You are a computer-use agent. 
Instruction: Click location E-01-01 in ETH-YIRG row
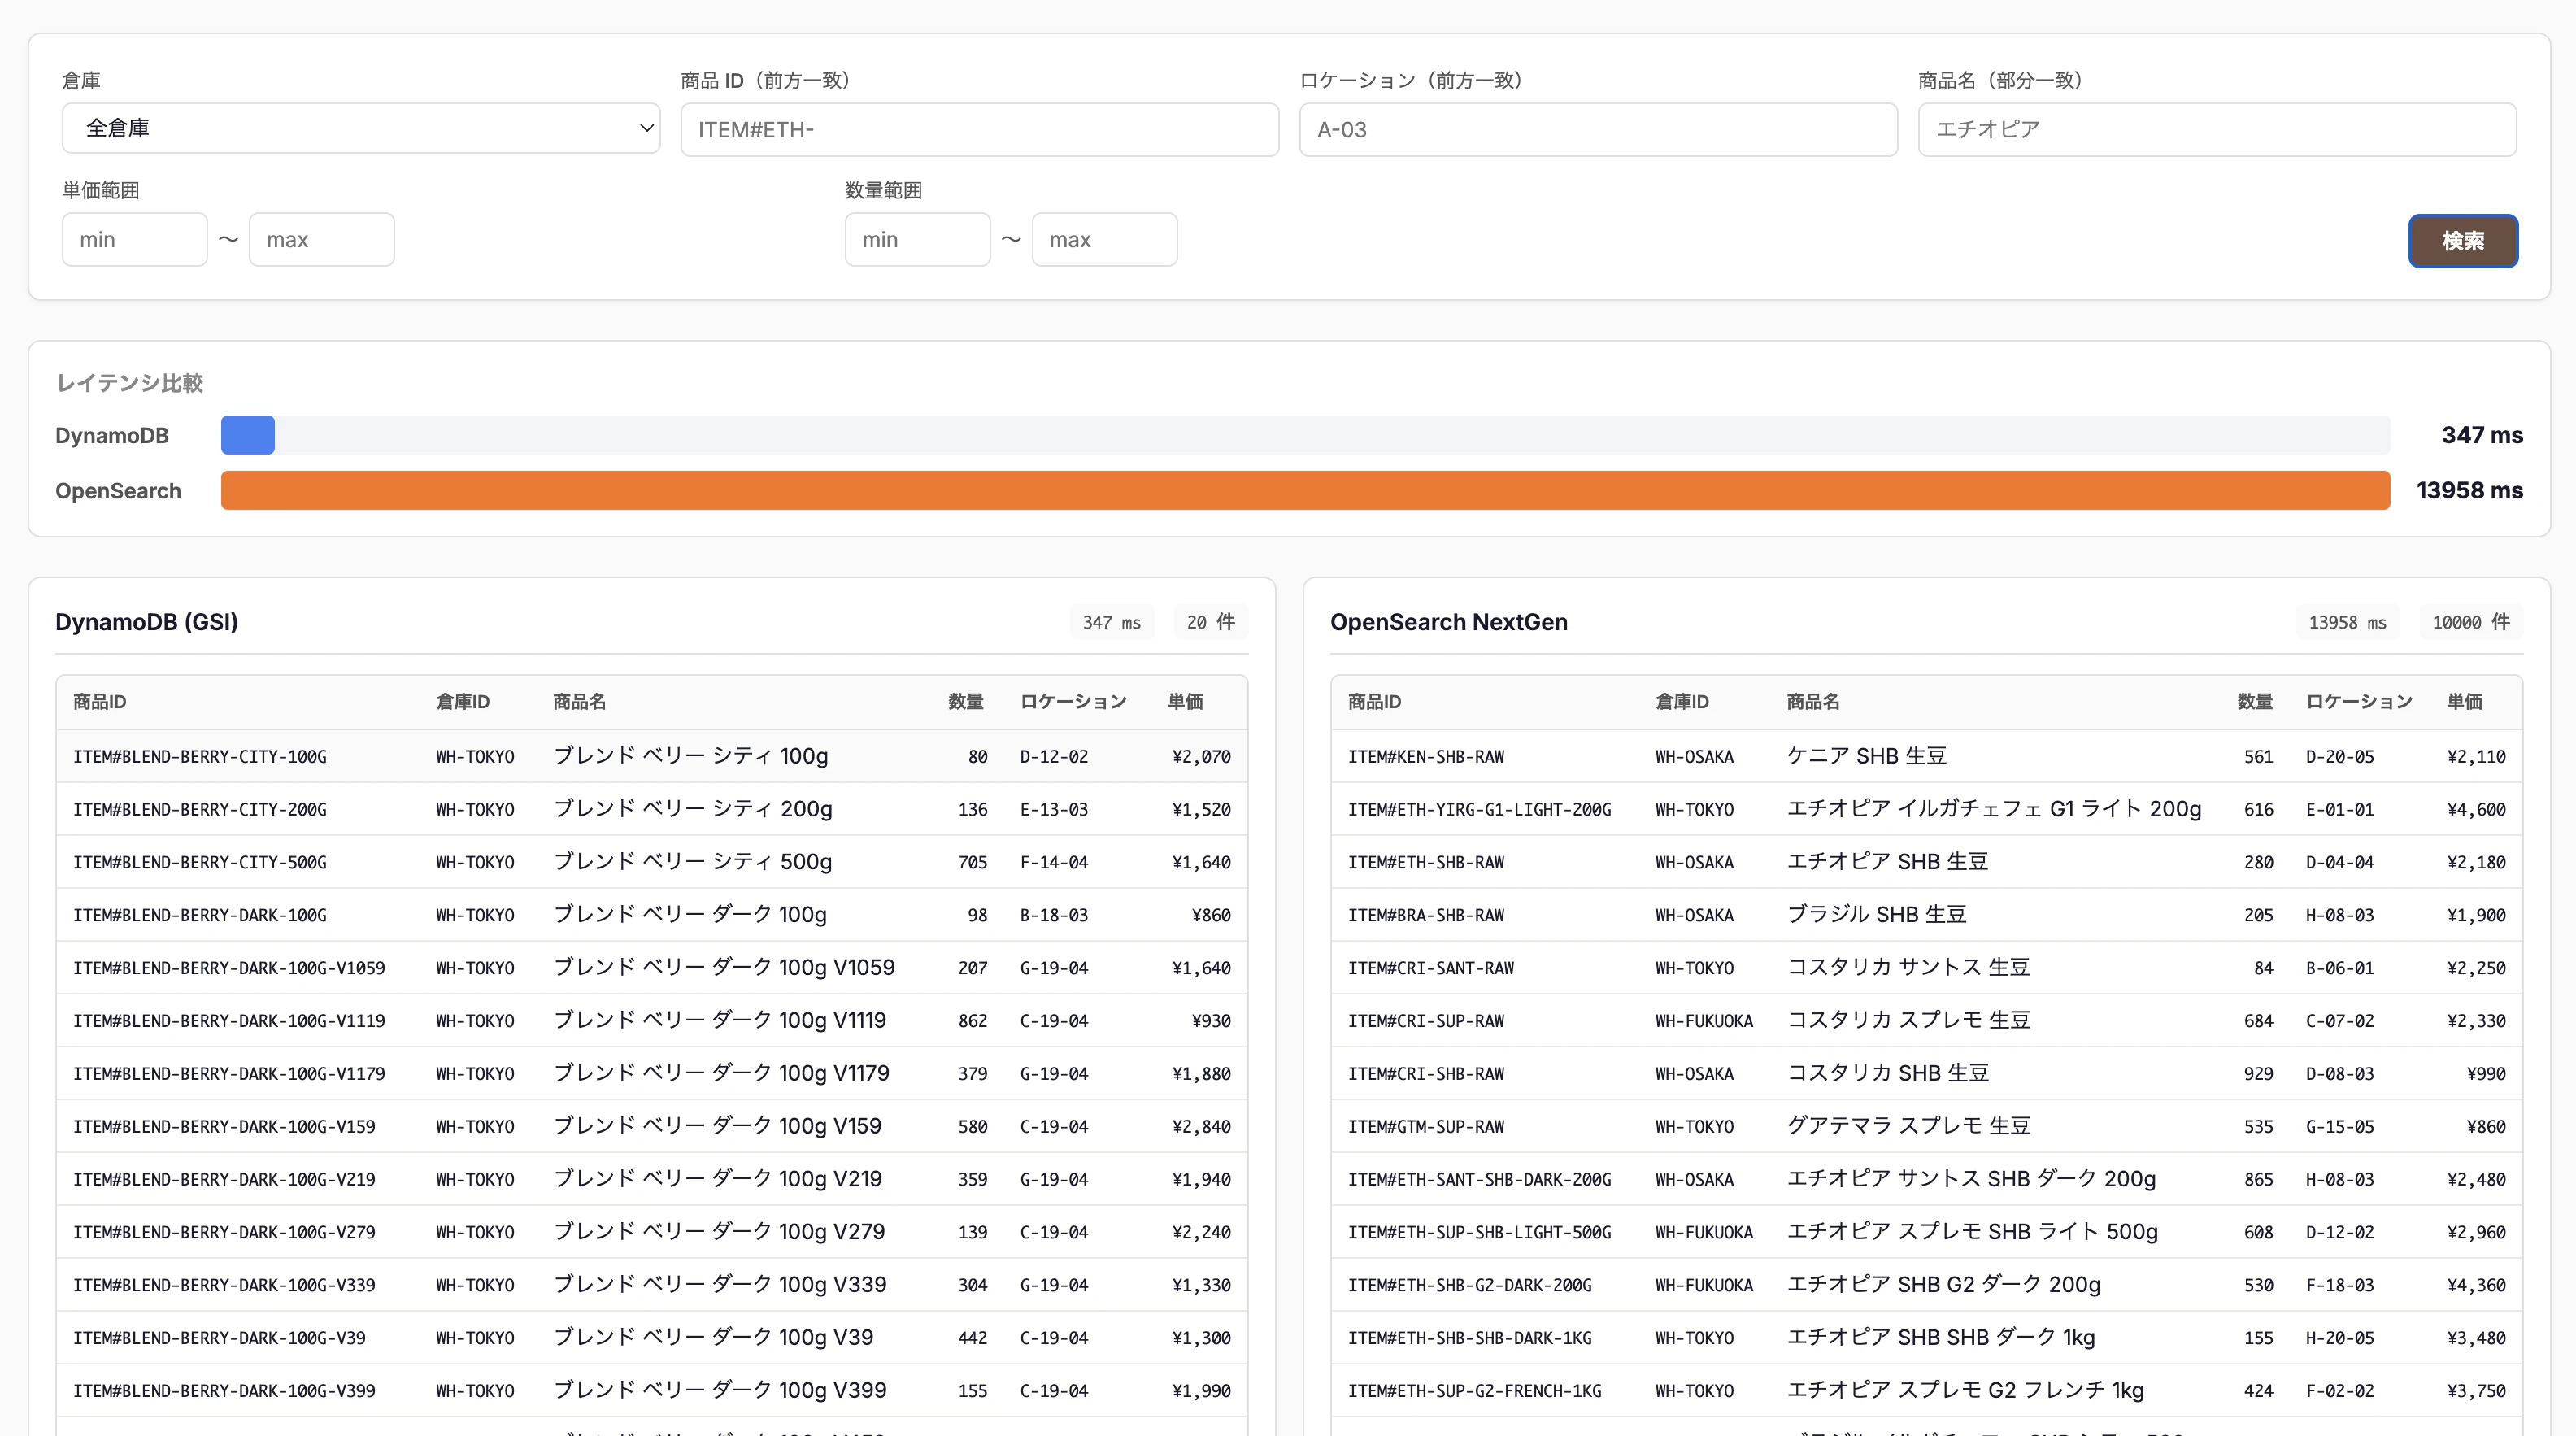point(2339,810)
